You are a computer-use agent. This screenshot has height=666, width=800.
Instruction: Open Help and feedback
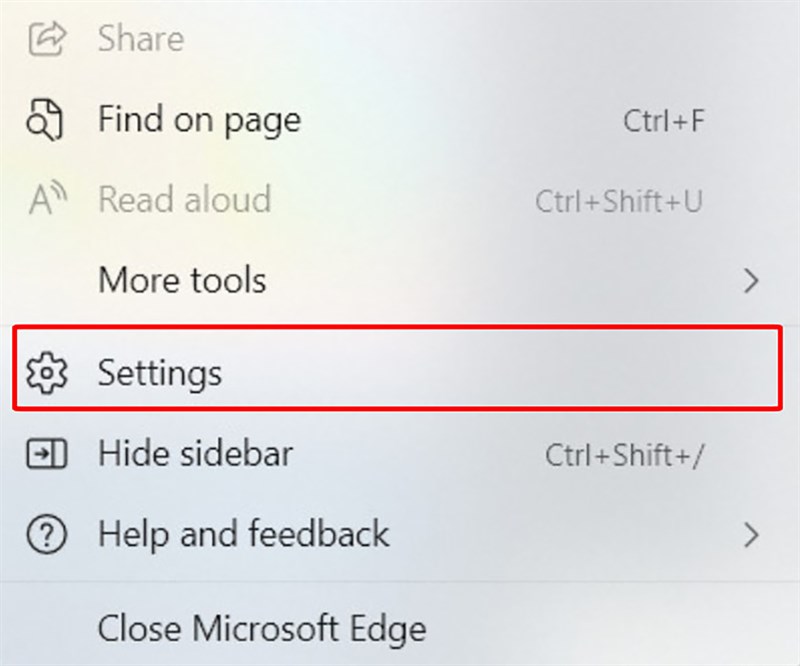(x=243, y=533)
